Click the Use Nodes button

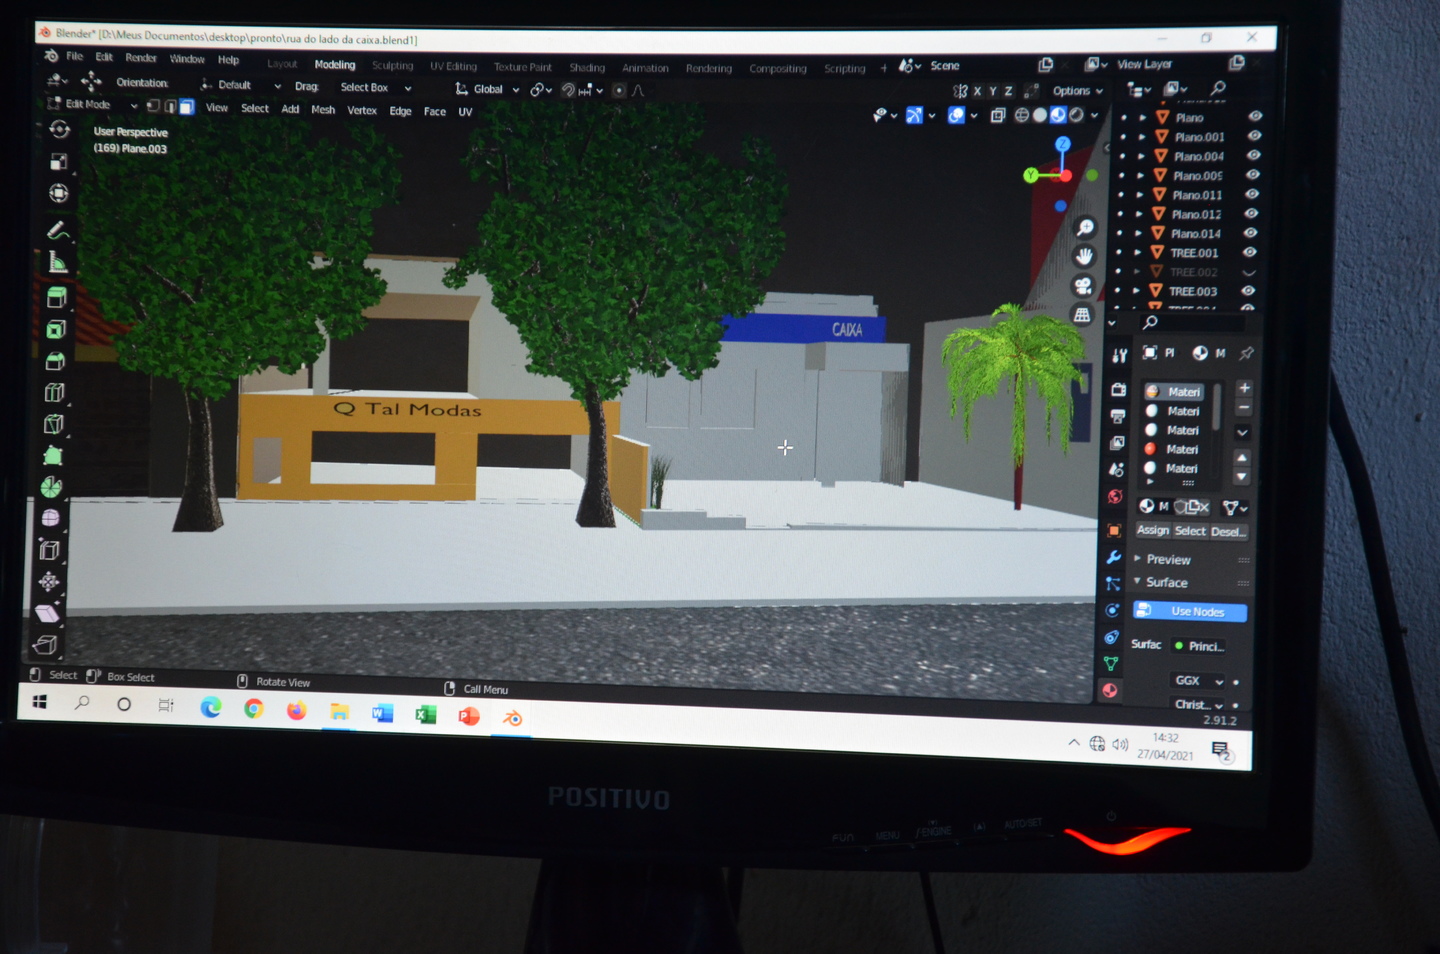click(1190, 611)
